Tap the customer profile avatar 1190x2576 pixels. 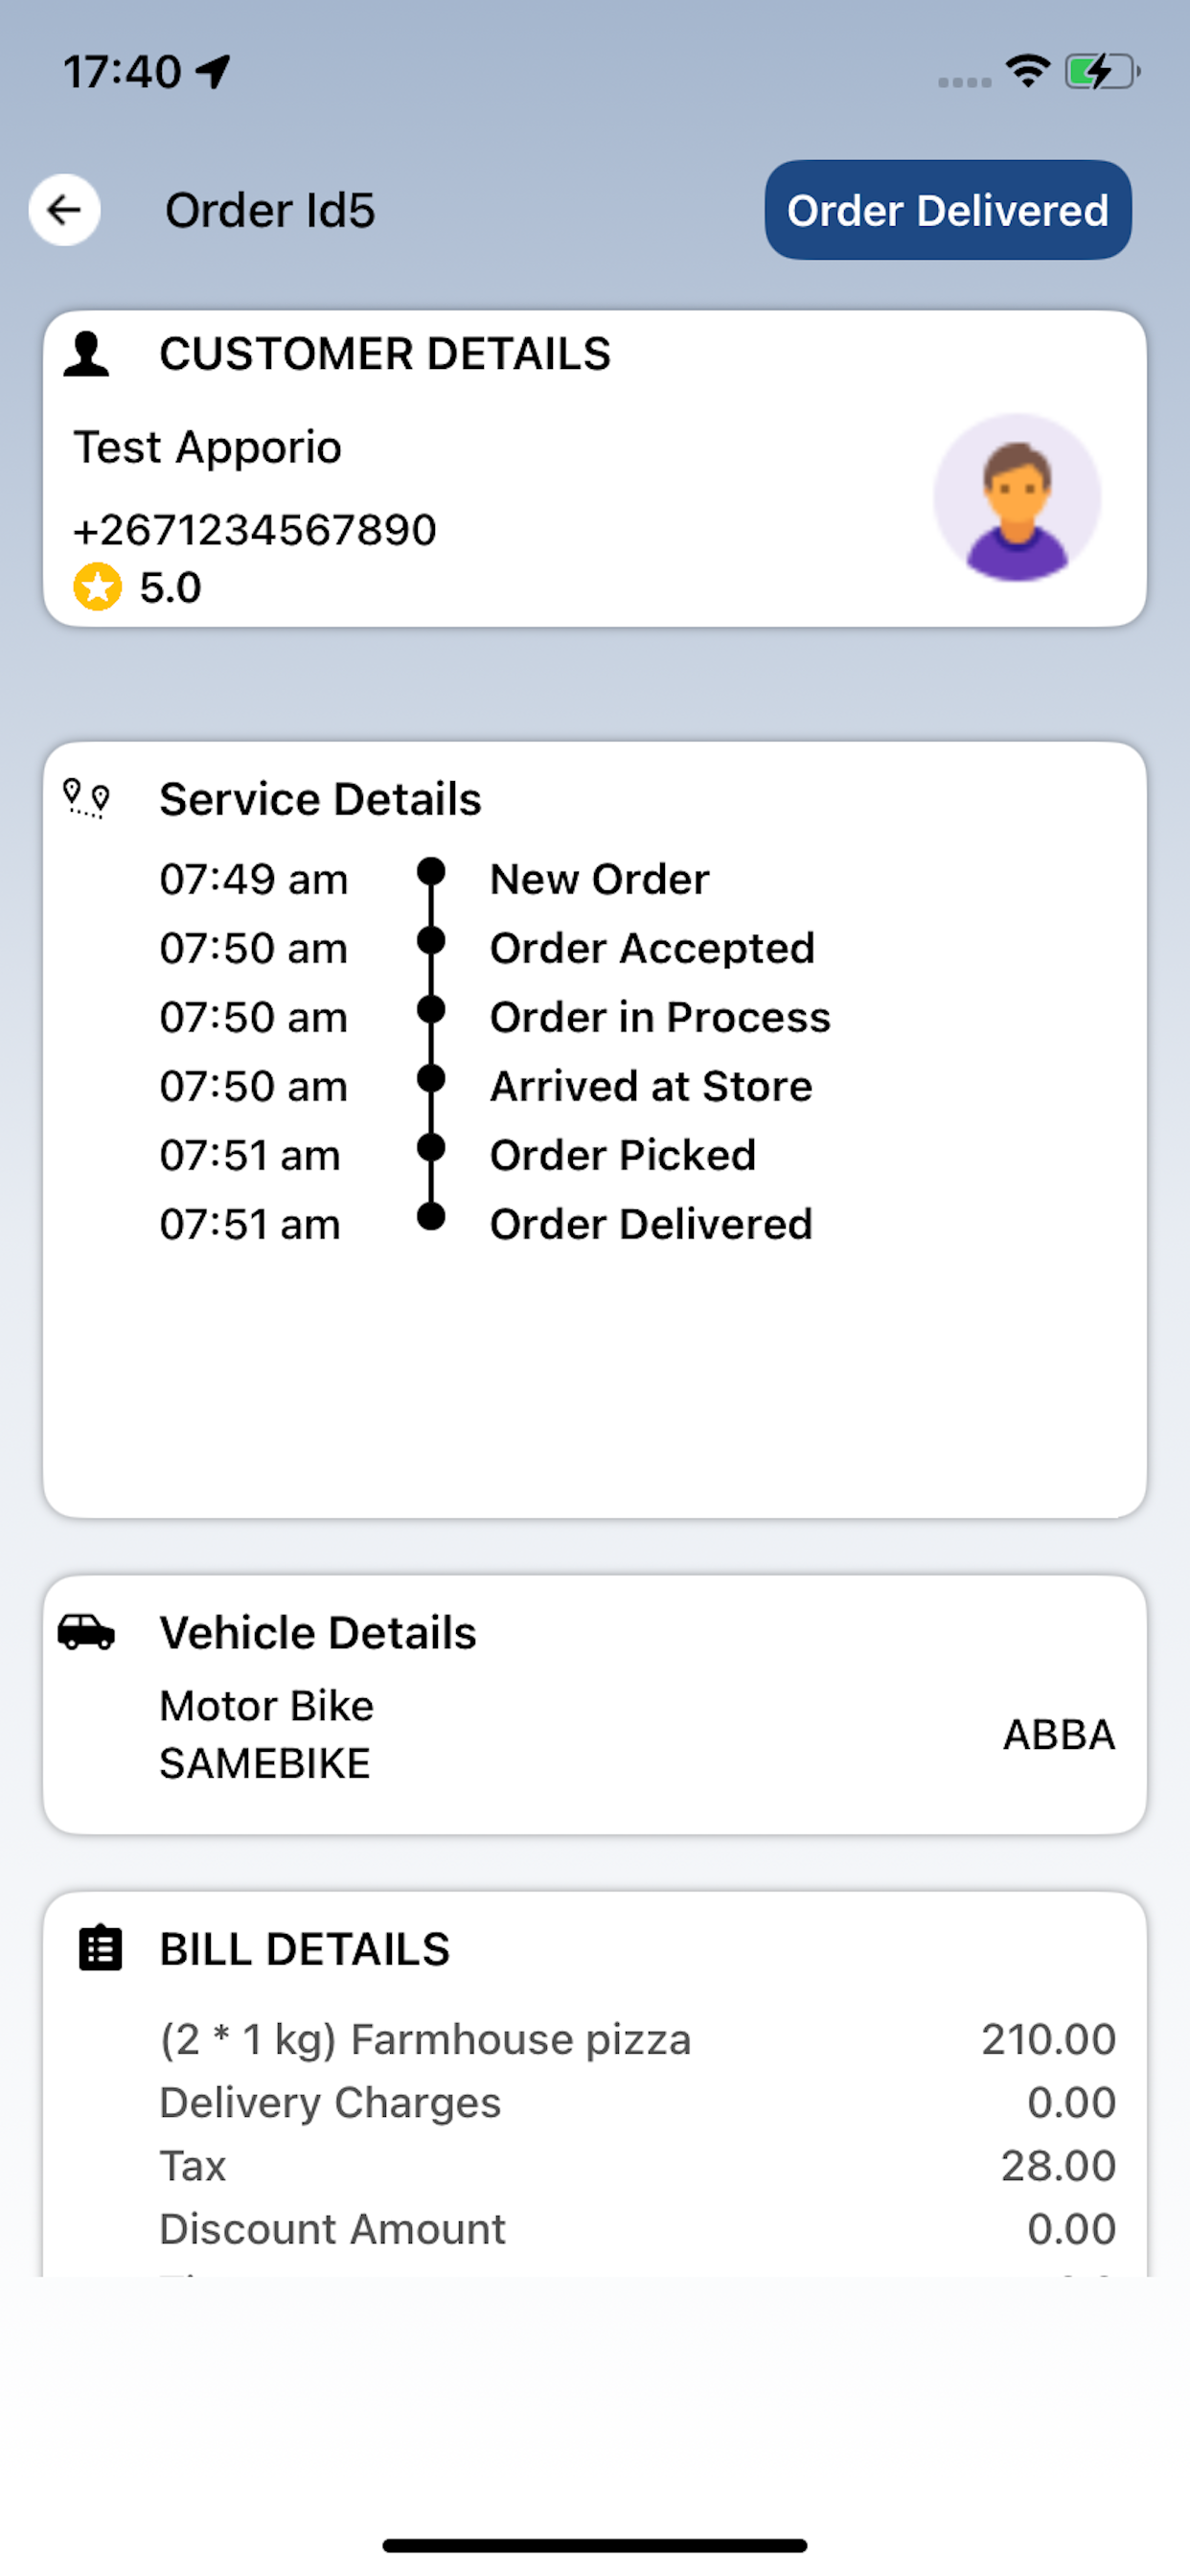click(1017, 497)
